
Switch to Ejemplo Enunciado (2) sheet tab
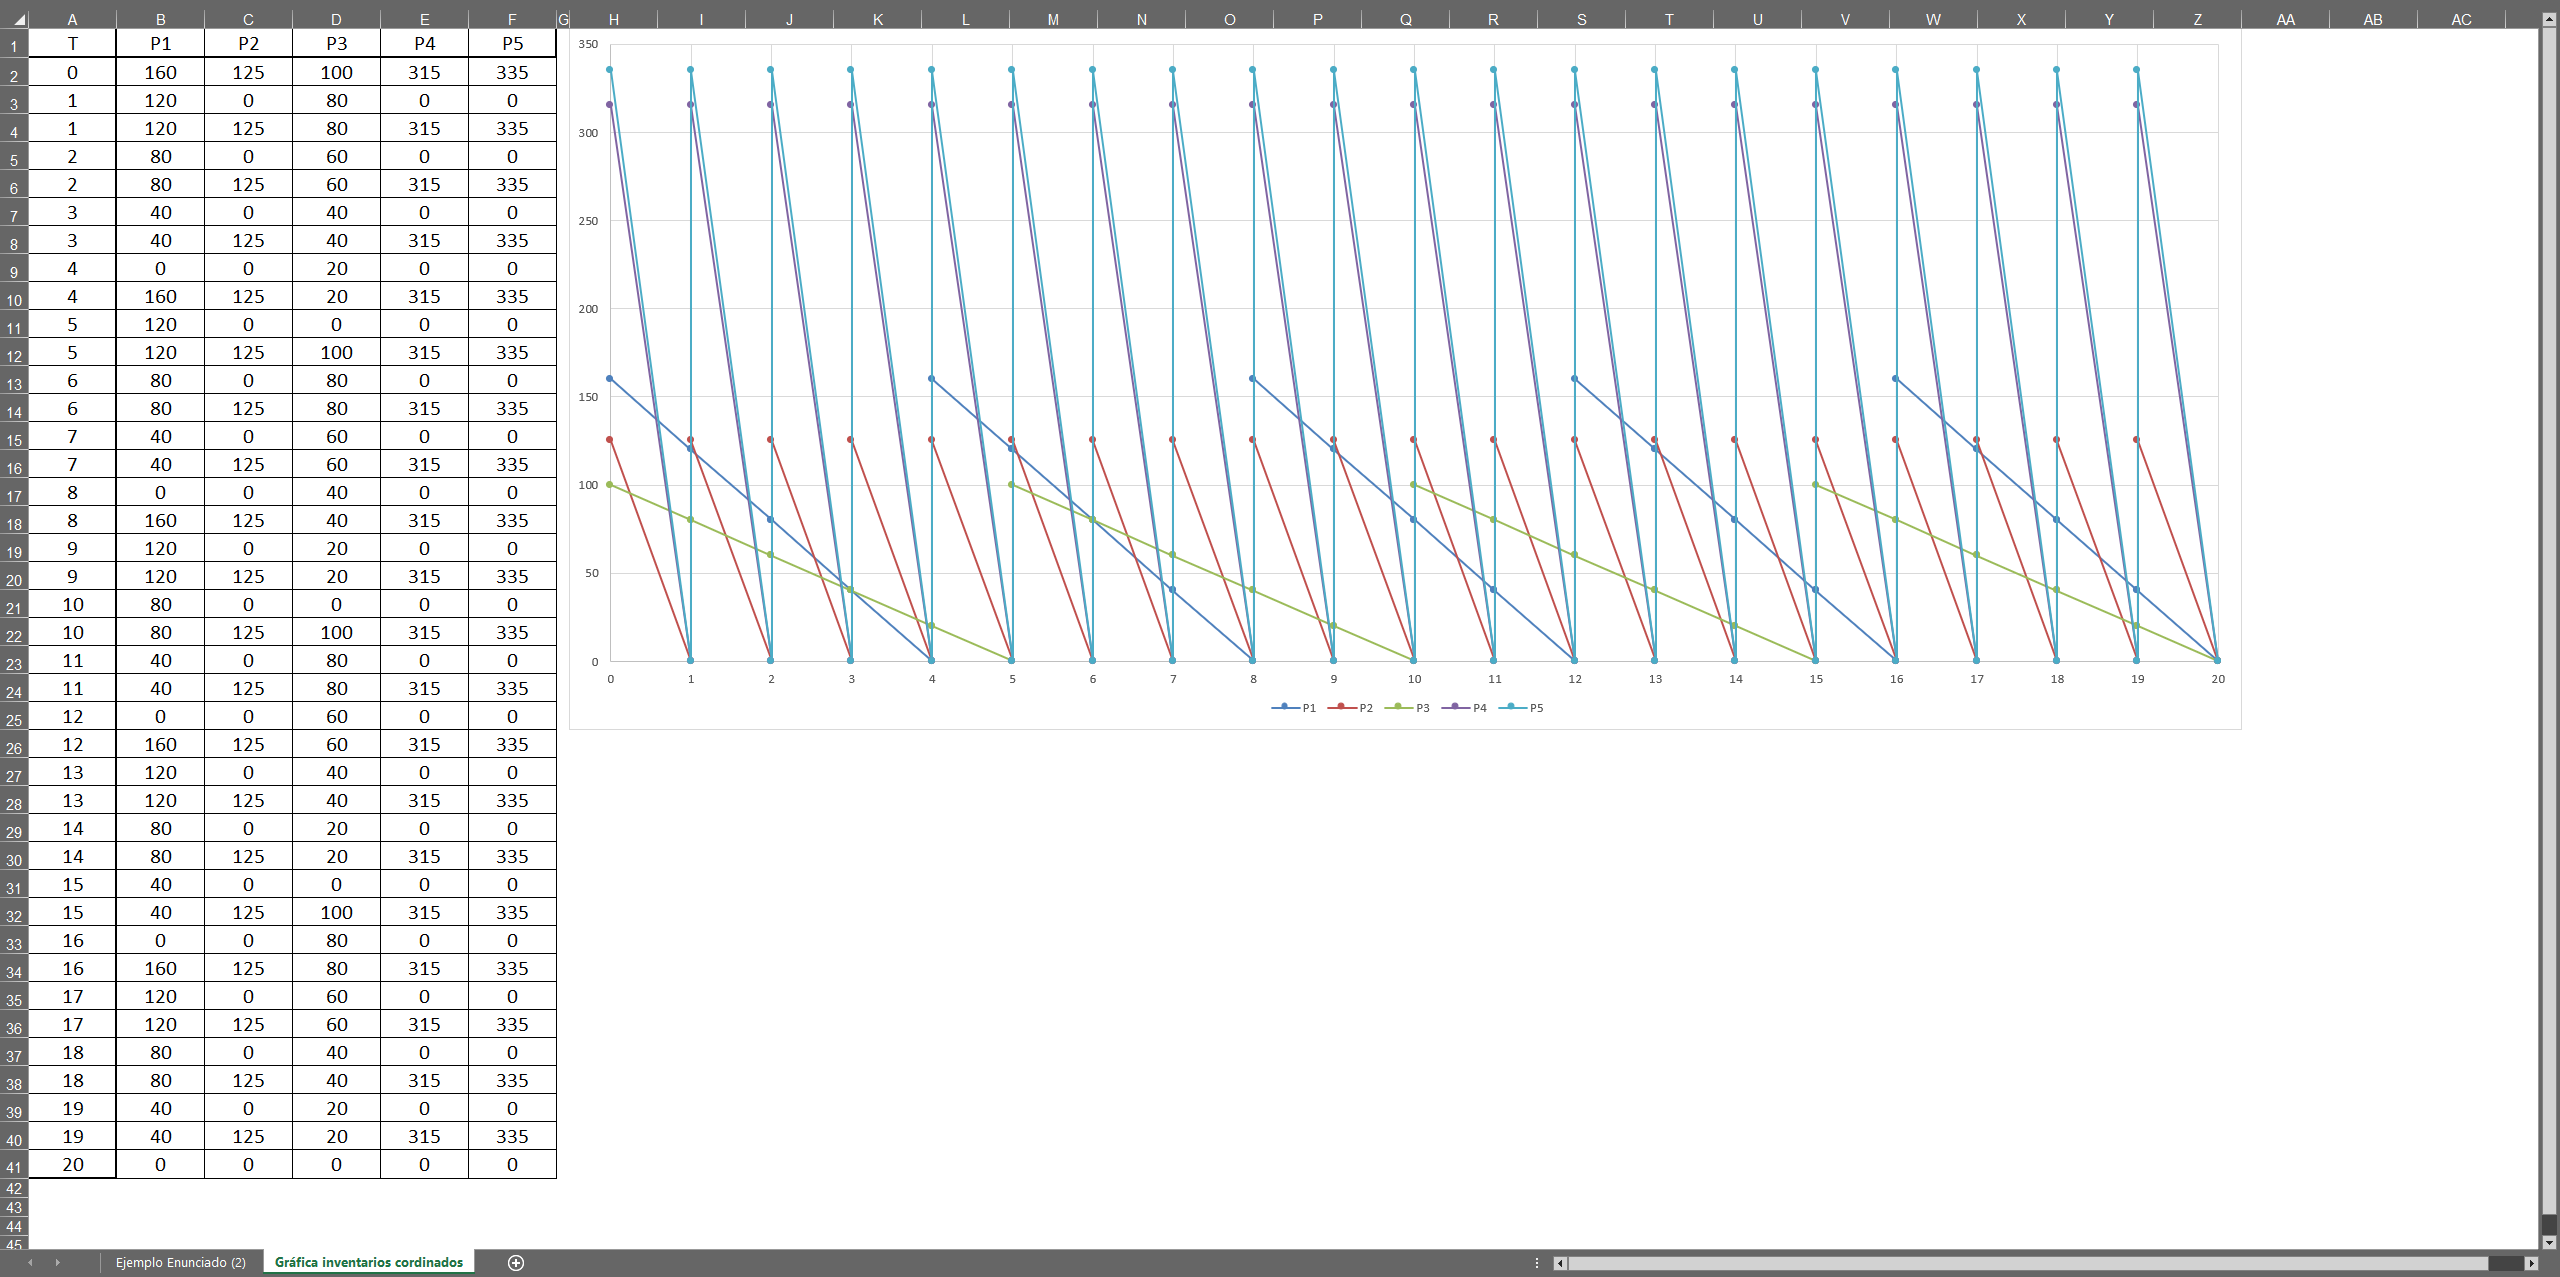click(x=181, y=1262)
